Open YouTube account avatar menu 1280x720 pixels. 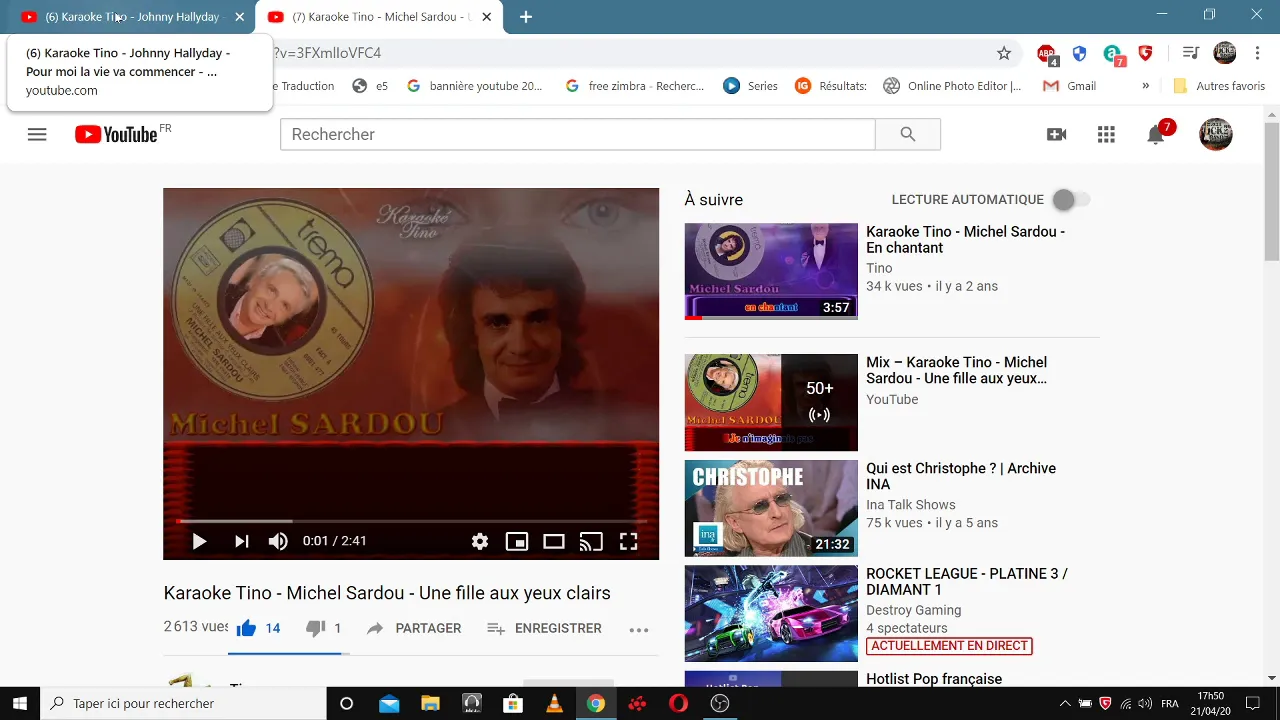pyautogui.click(x=1216, y=134)
